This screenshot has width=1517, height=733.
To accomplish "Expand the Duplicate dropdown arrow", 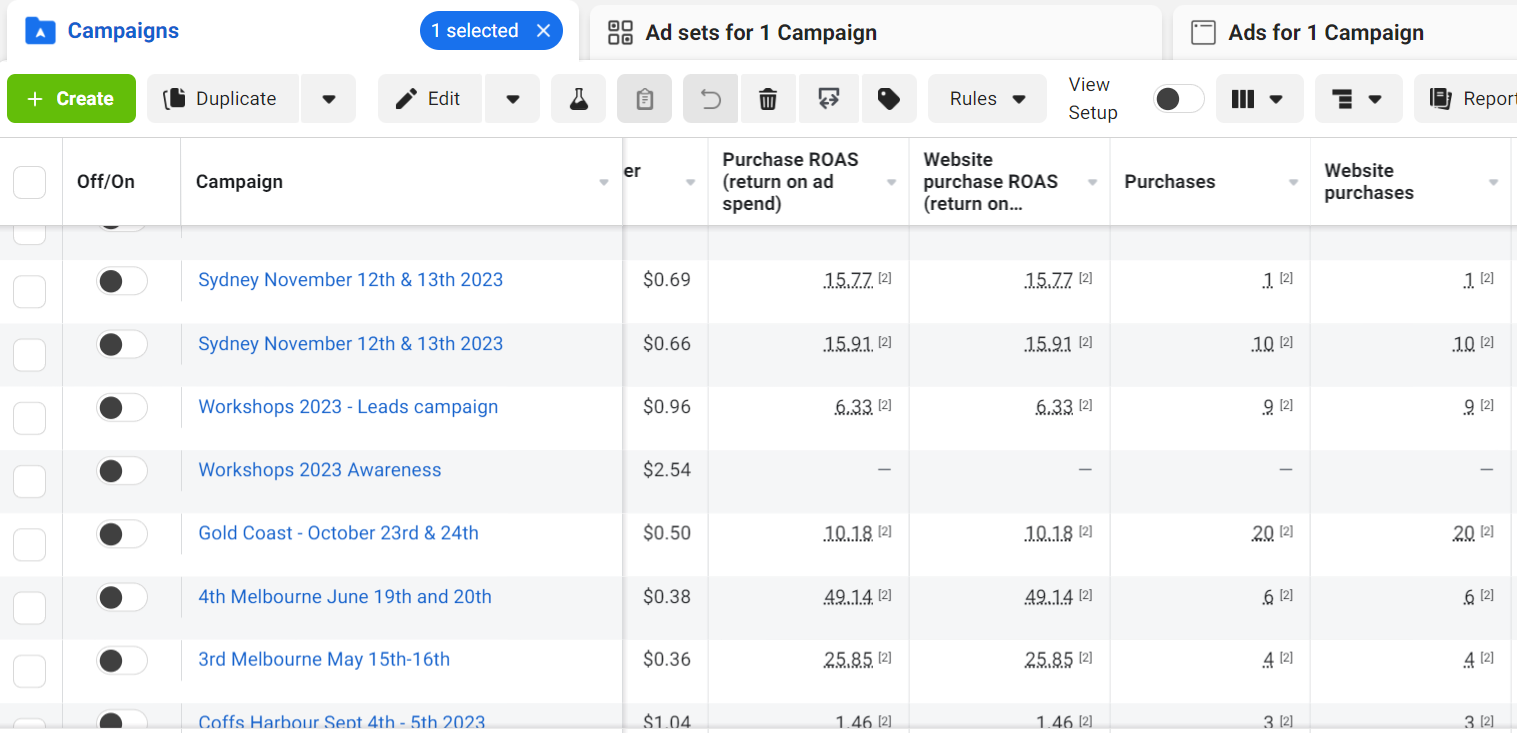I will click(x=328, y=99).
